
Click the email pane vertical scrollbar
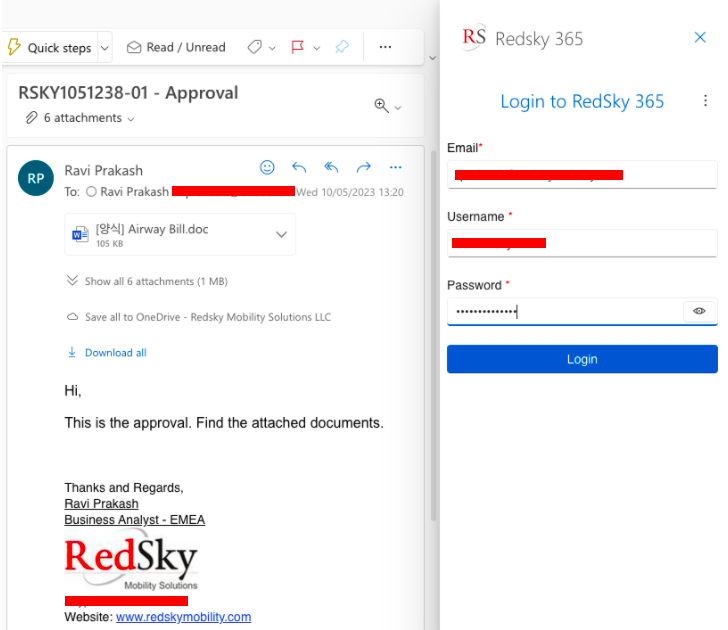tap(433, 334)
